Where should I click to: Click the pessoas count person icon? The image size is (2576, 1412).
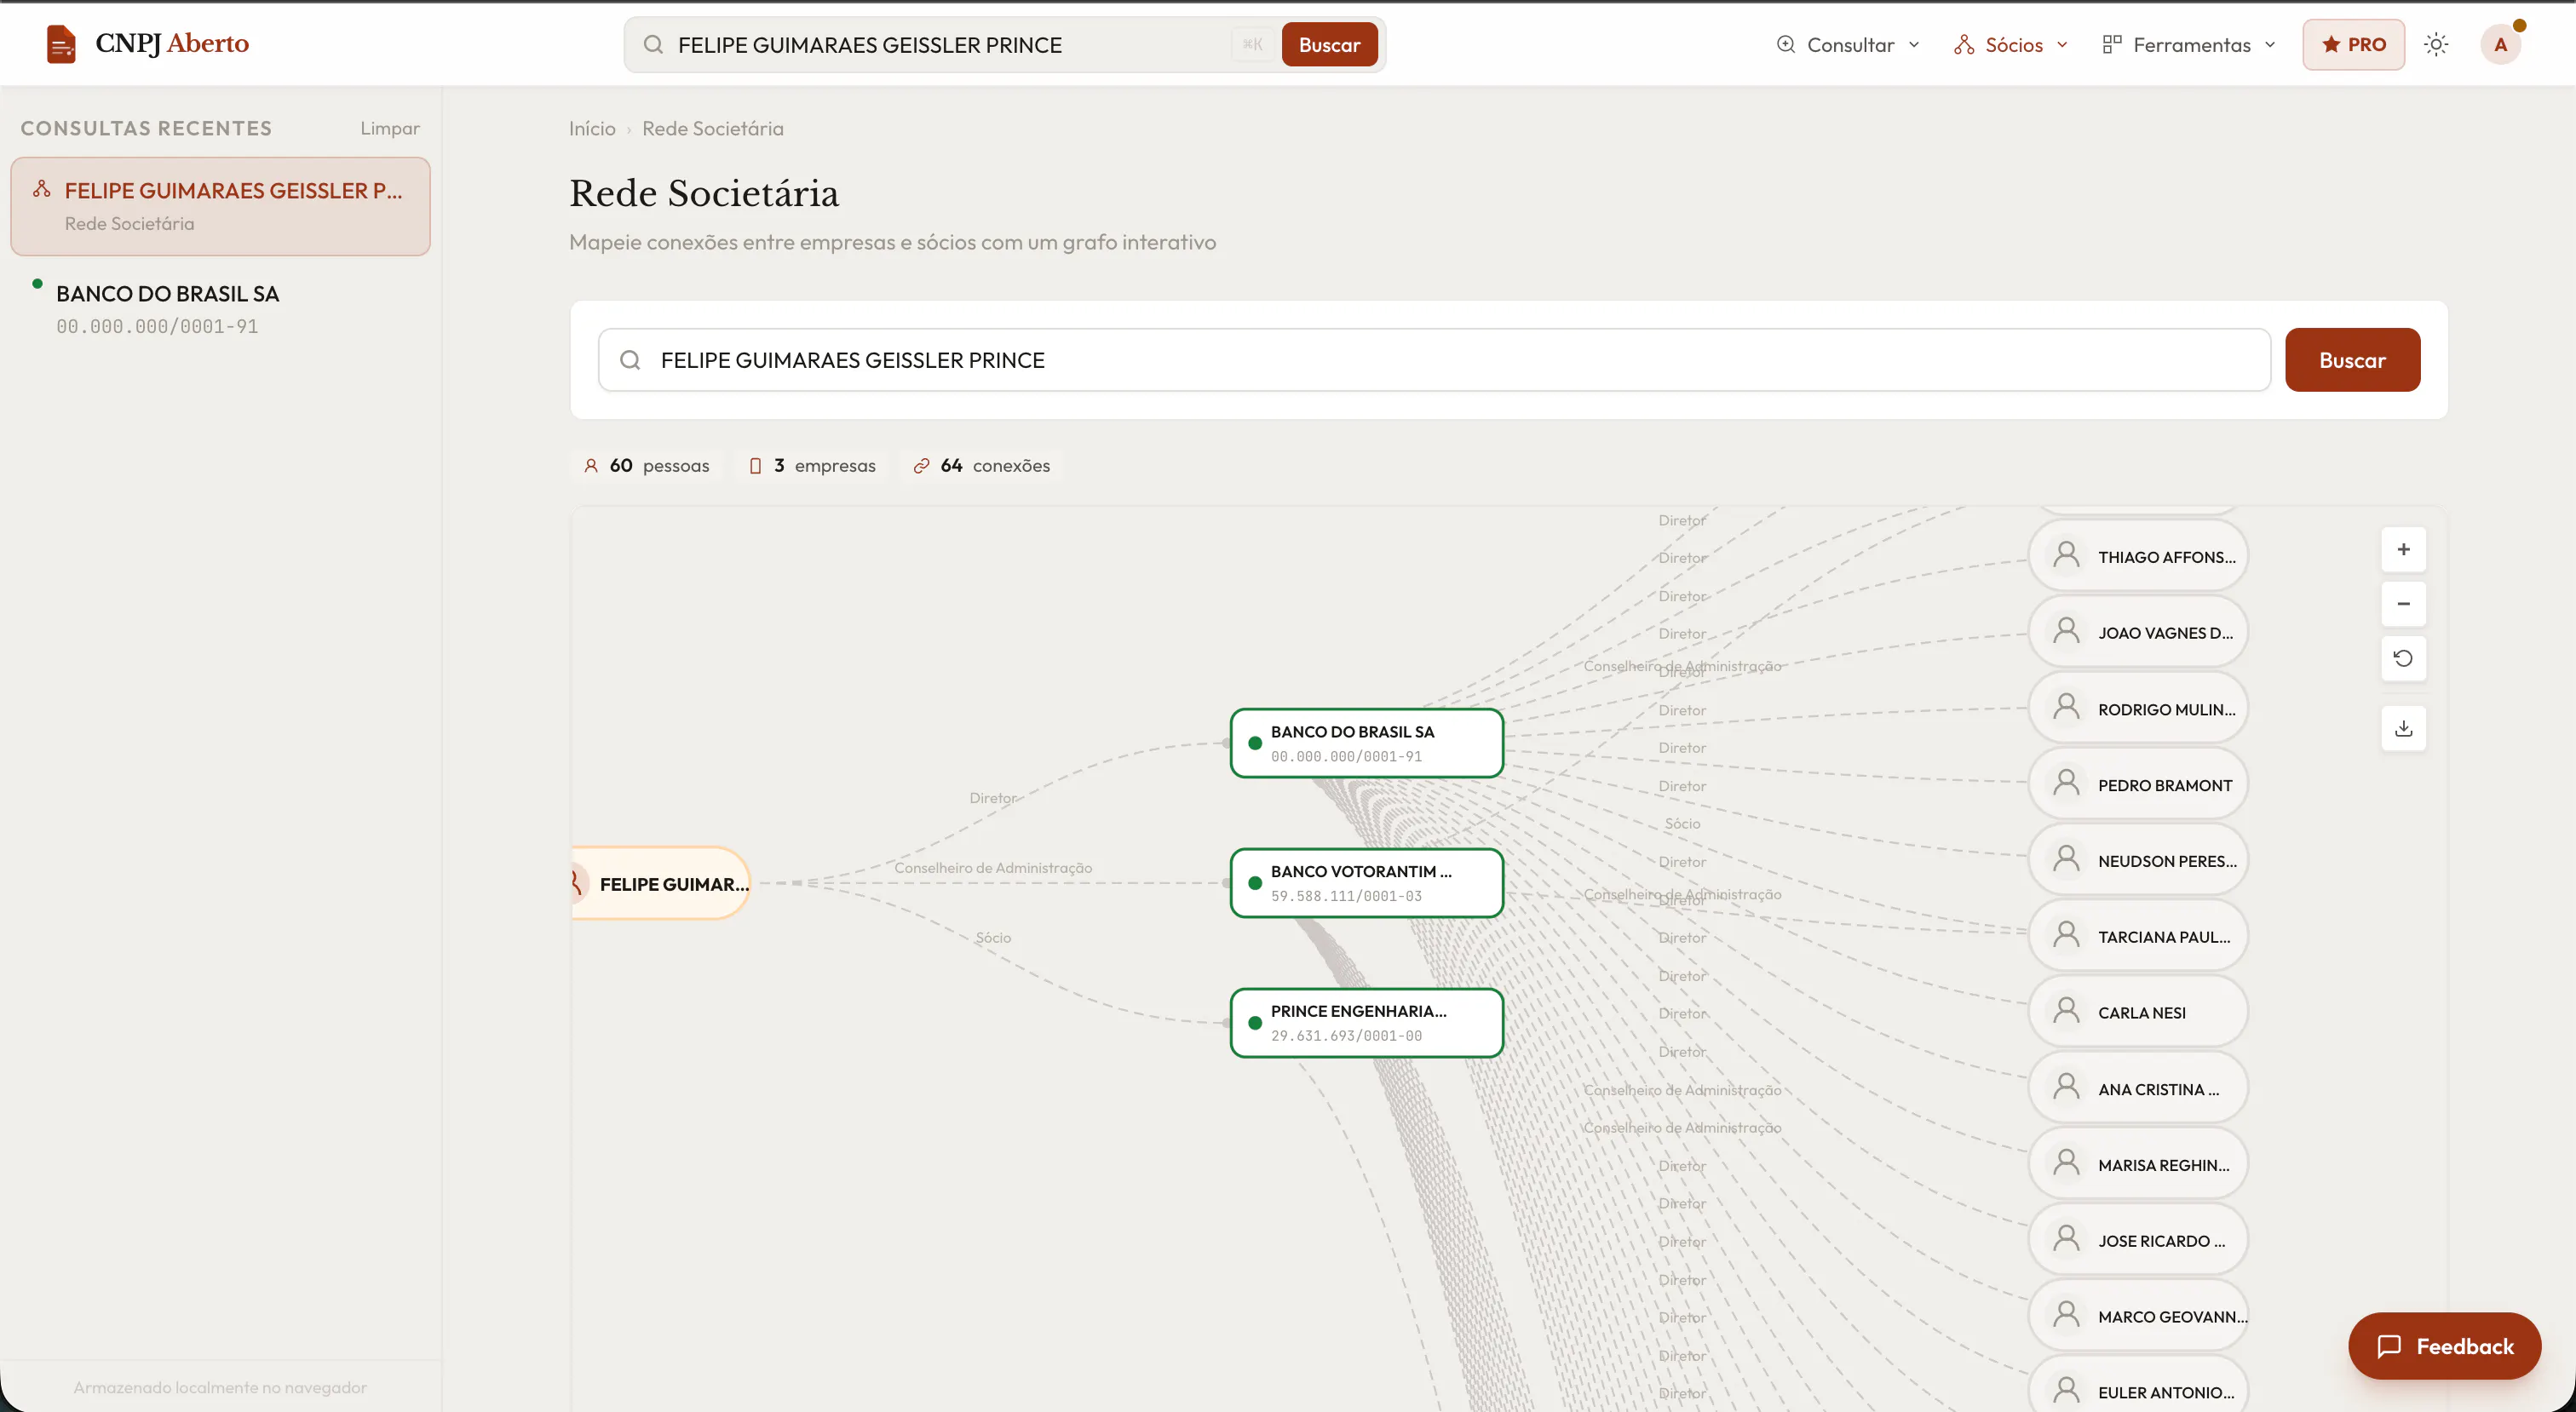pyautogui.click(x=591, y=465)
